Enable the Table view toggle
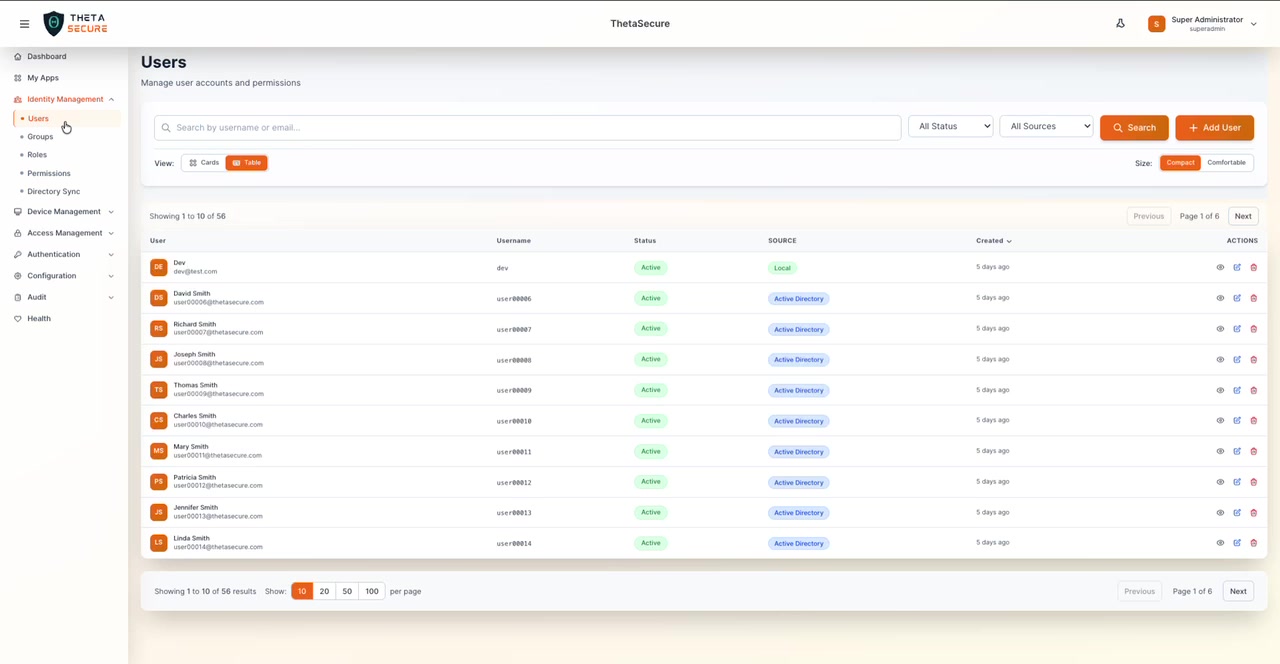Image resolution: width=1280 pixels, height=664 pixels. pos(246,162)
